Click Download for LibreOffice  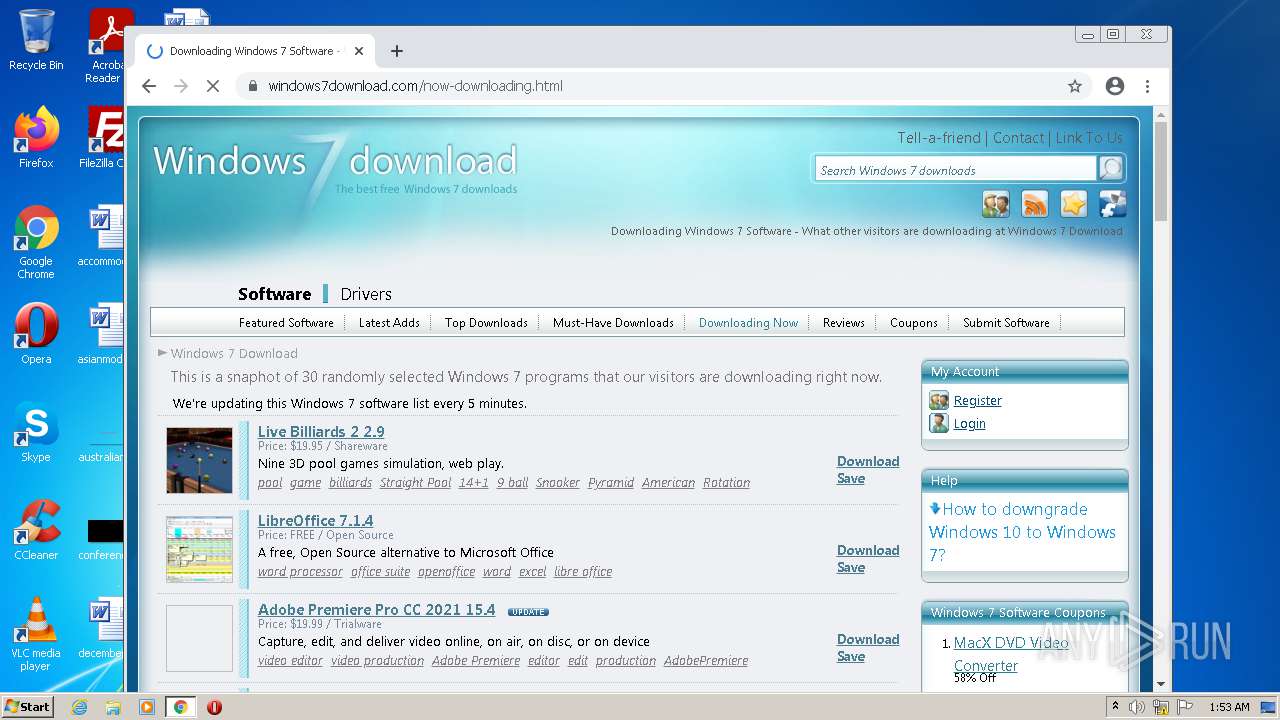pos(868,550)
